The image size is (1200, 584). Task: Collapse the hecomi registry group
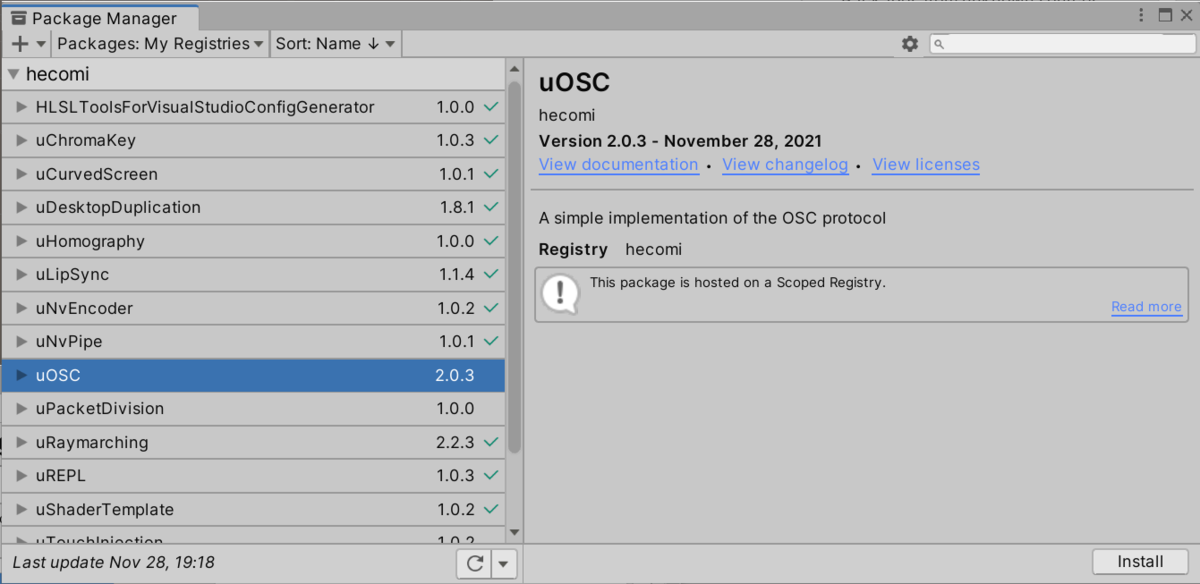[x=13, y=74]
